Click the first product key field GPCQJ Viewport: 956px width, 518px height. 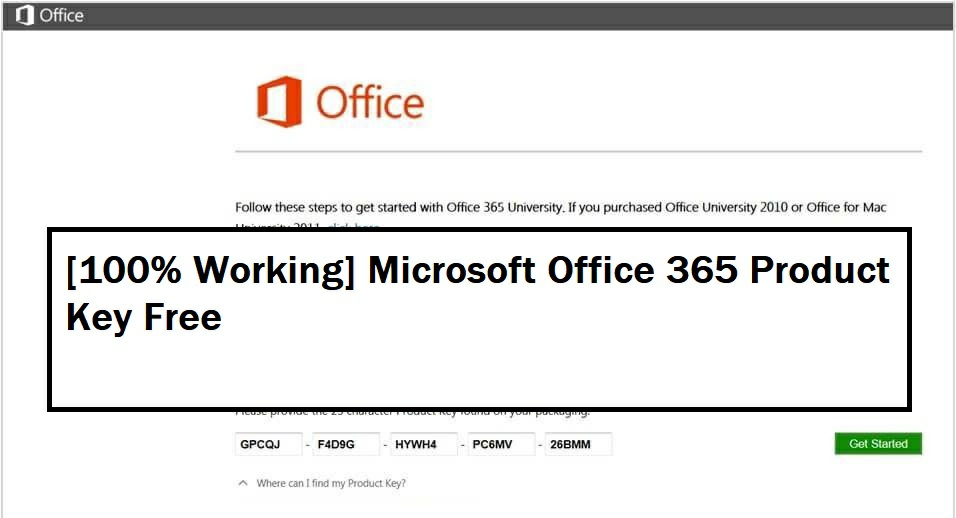(x=268, y=444)
